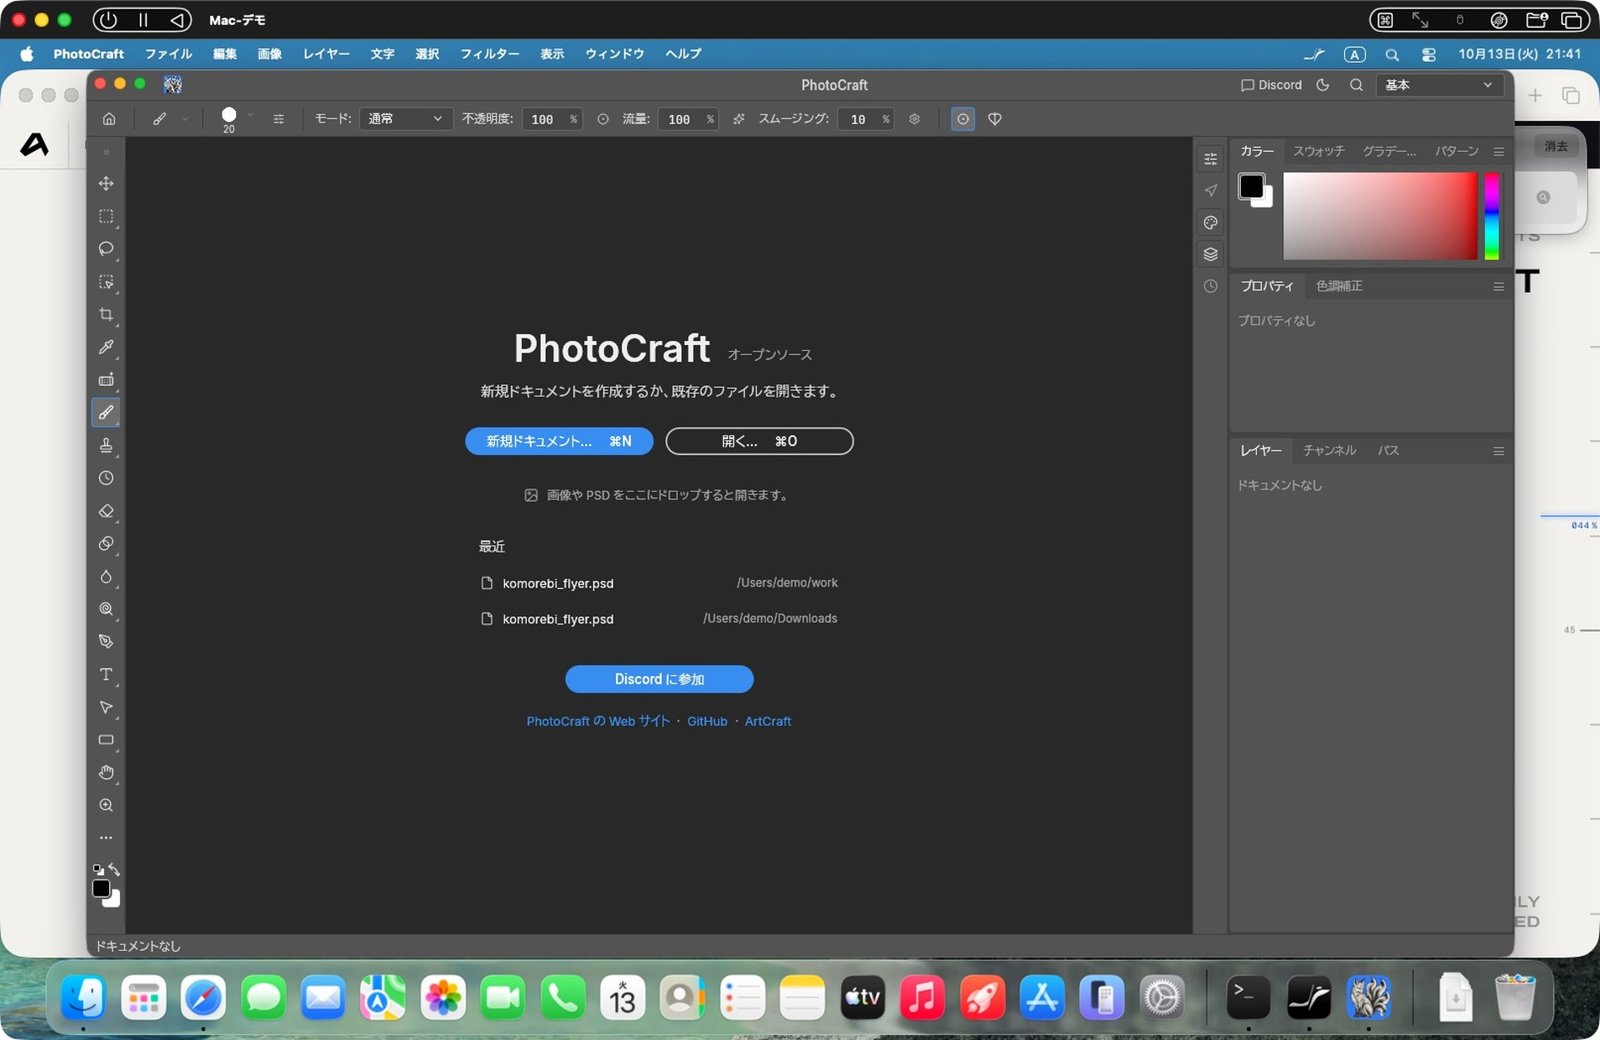Image resolution: width=1600 pixels, height=1040 pixels.
Task: Open the フィルター menu
Action: tap(490, 54)
